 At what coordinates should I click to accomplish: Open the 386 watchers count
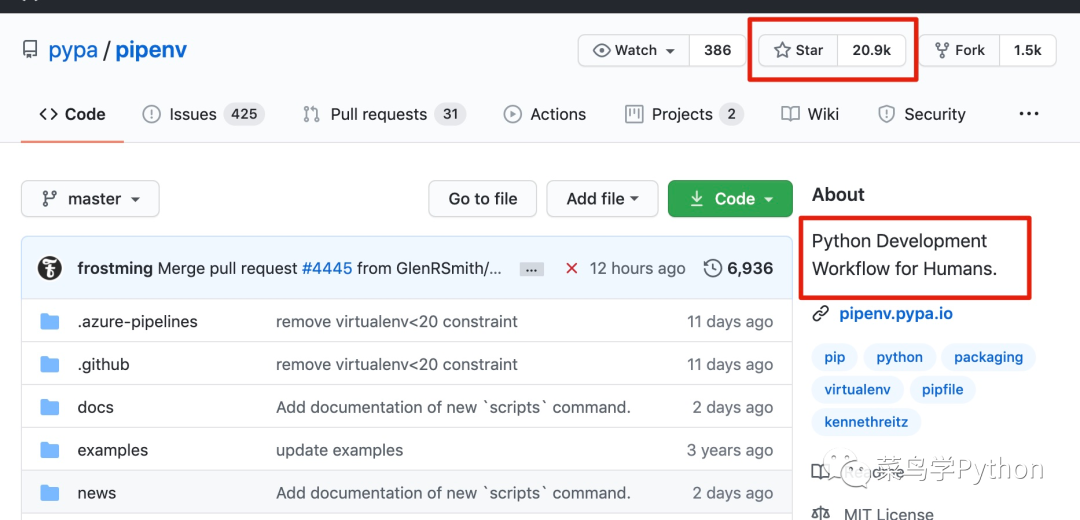[x=718, y=50]
